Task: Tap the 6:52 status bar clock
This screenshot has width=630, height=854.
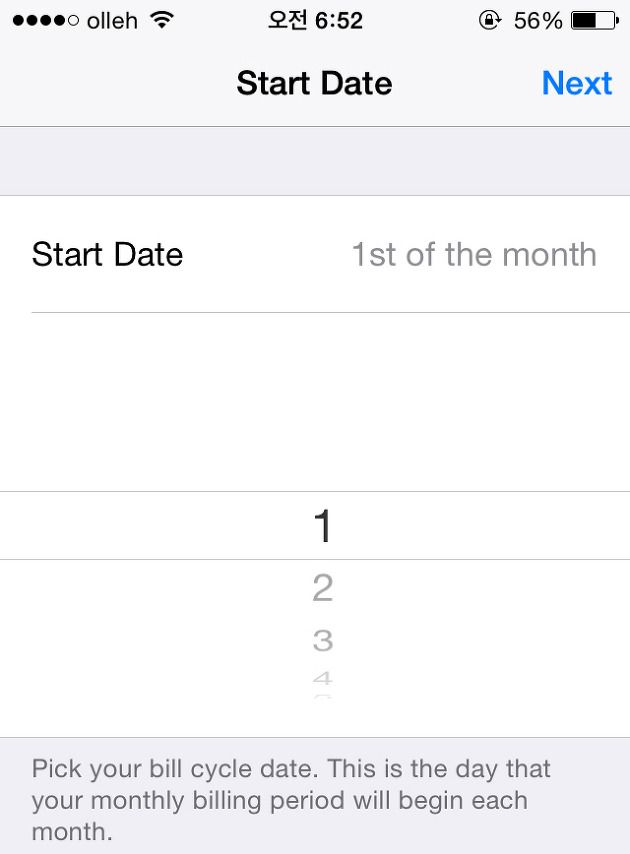Action: (315, 21)
